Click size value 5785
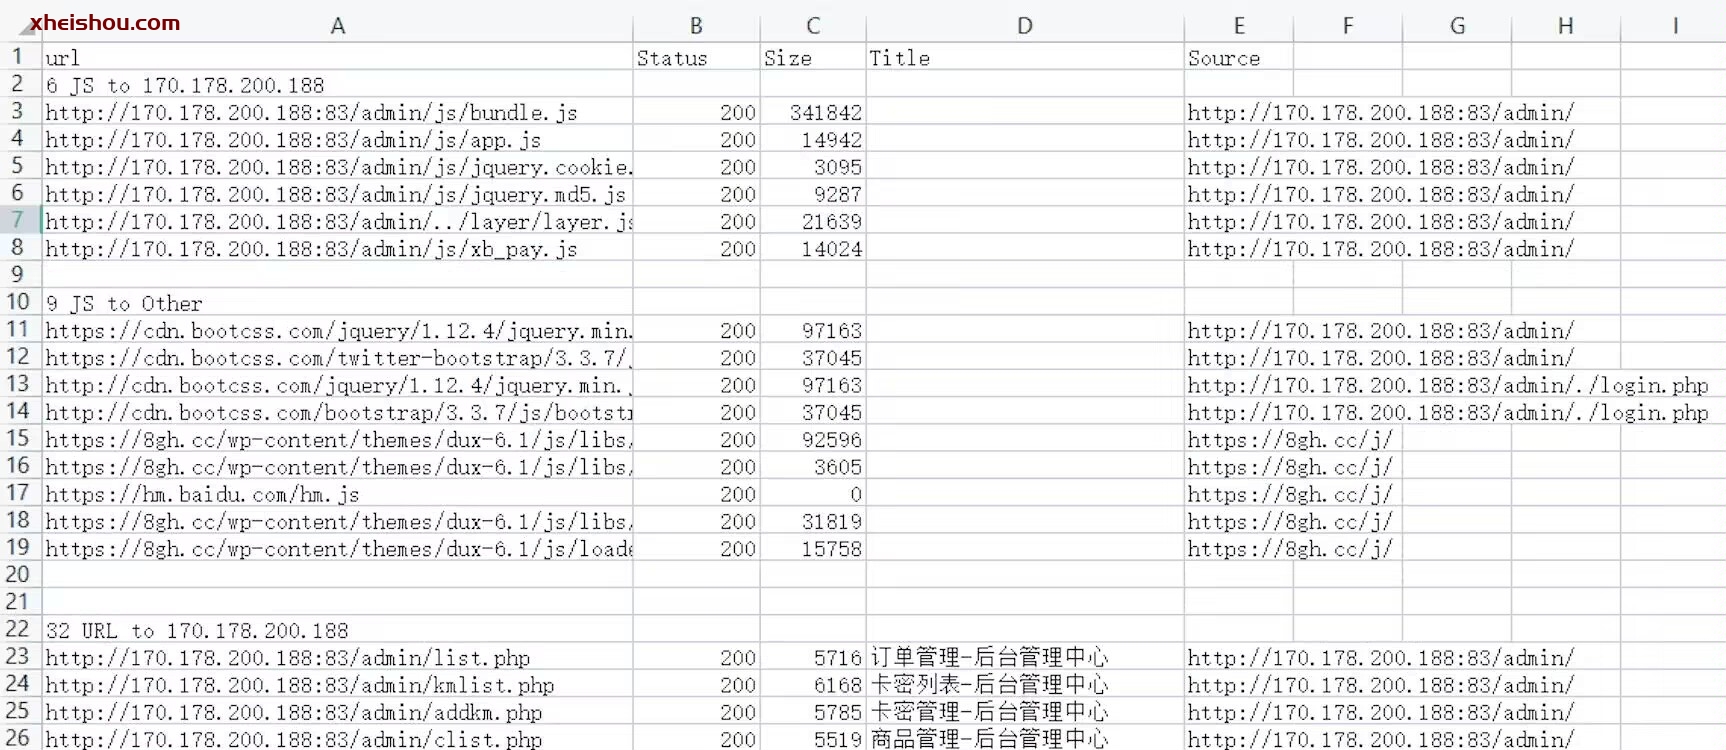Image resolution: width=1726 pixels, height=750 pixels. [x=813, y=712]
